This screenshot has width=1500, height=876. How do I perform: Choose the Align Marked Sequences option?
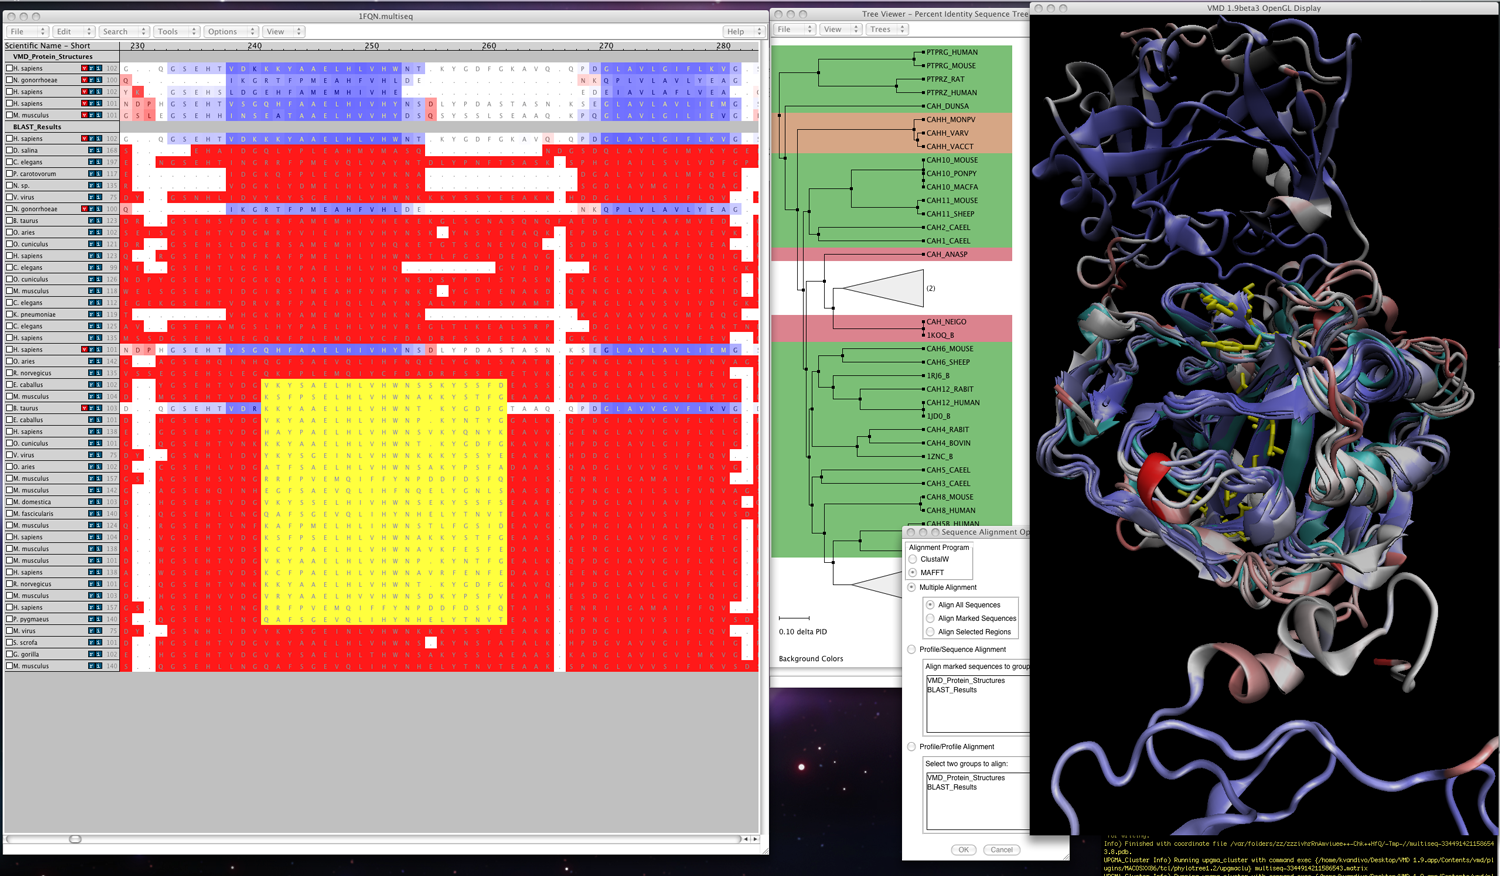[x=930, y=618]
